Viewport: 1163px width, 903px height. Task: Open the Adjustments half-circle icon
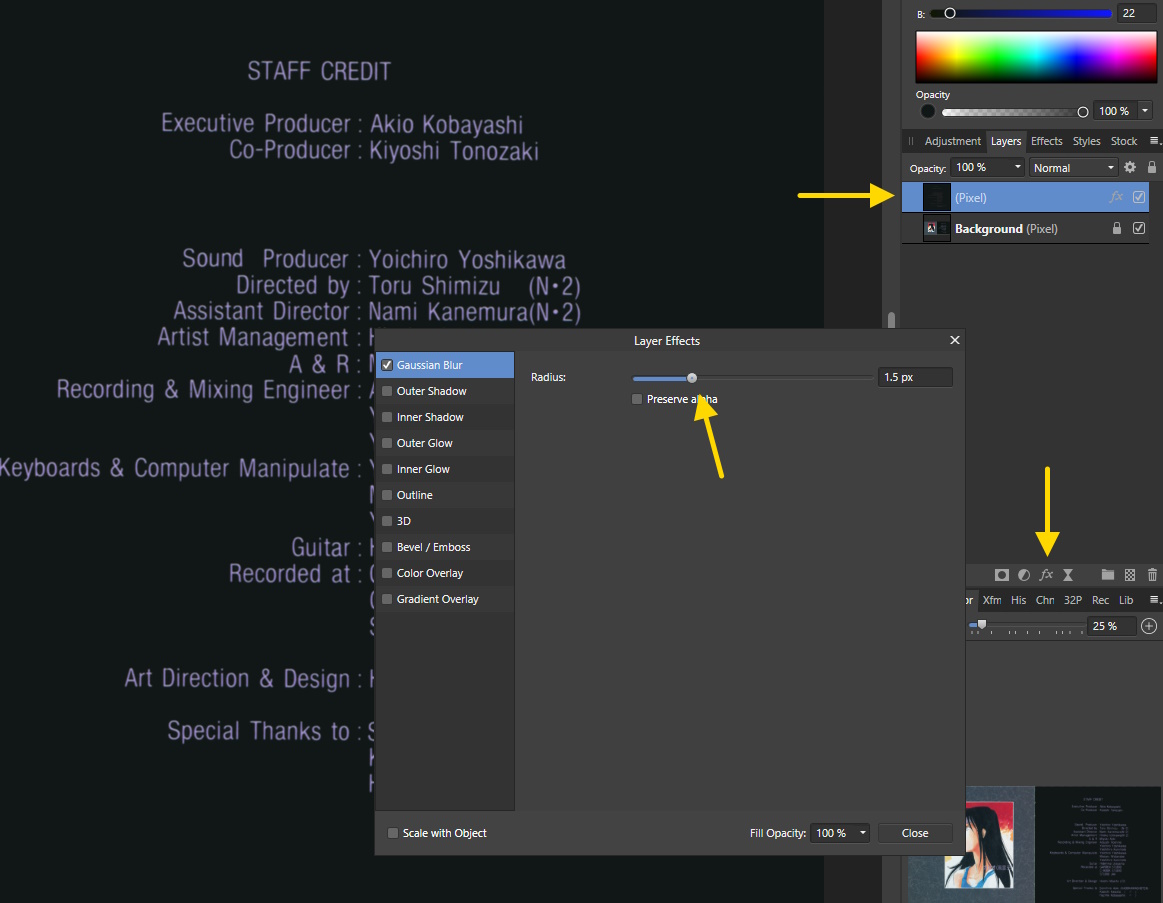[x=1024, y=575]
